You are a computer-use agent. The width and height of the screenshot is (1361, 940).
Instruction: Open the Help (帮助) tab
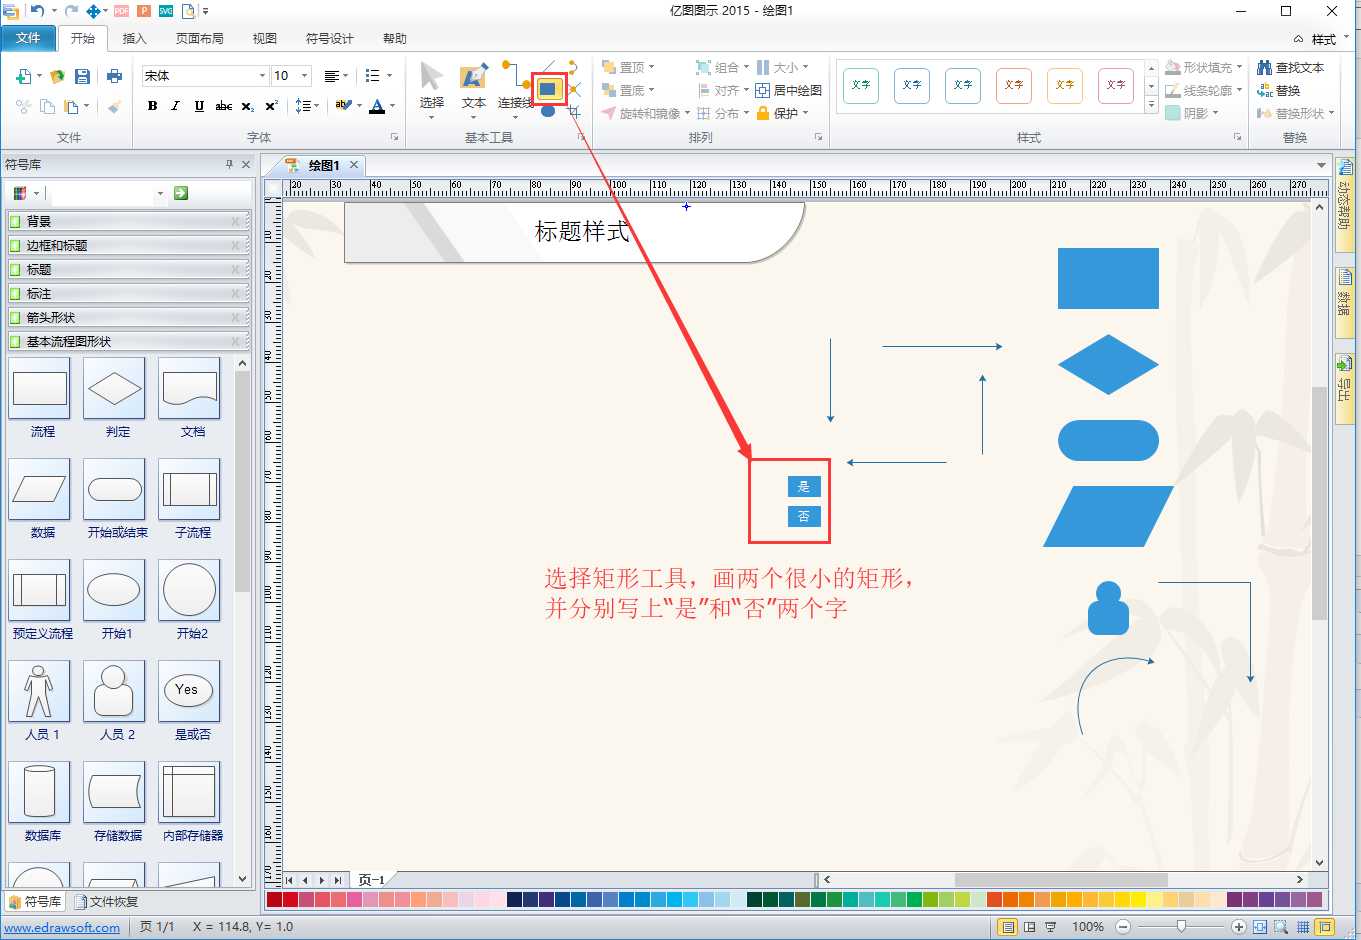(x=395, y=38)
